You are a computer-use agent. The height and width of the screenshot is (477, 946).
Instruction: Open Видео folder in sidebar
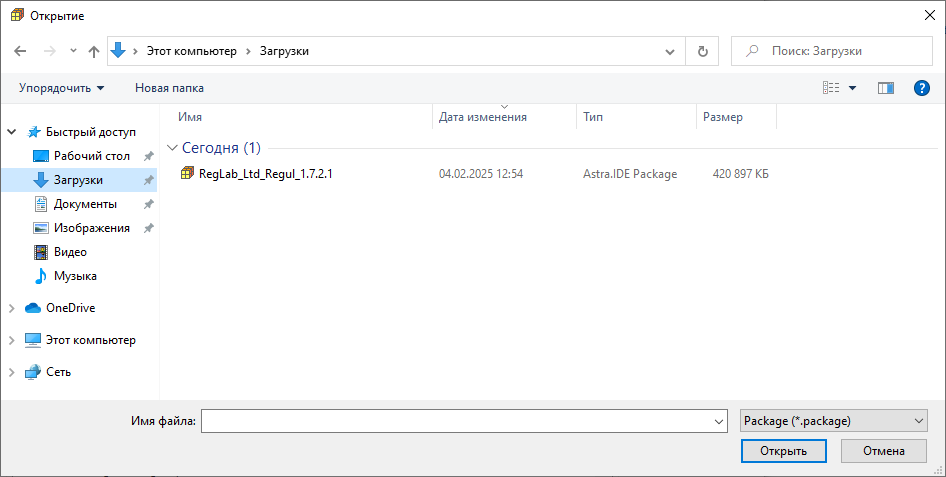70,252
